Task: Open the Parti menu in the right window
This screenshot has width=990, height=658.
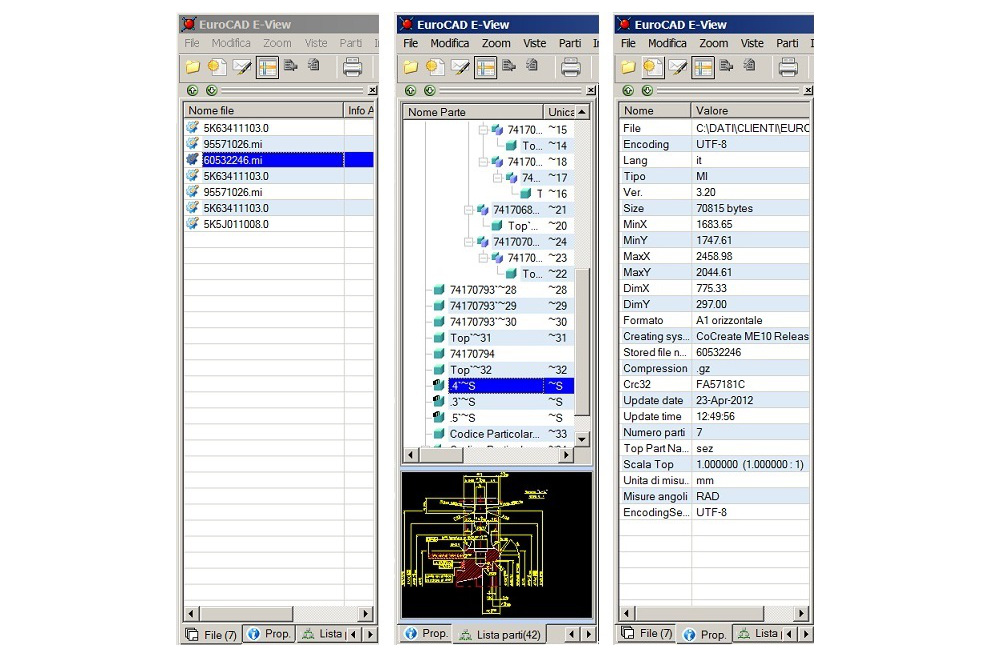Action: pos(787,43)
